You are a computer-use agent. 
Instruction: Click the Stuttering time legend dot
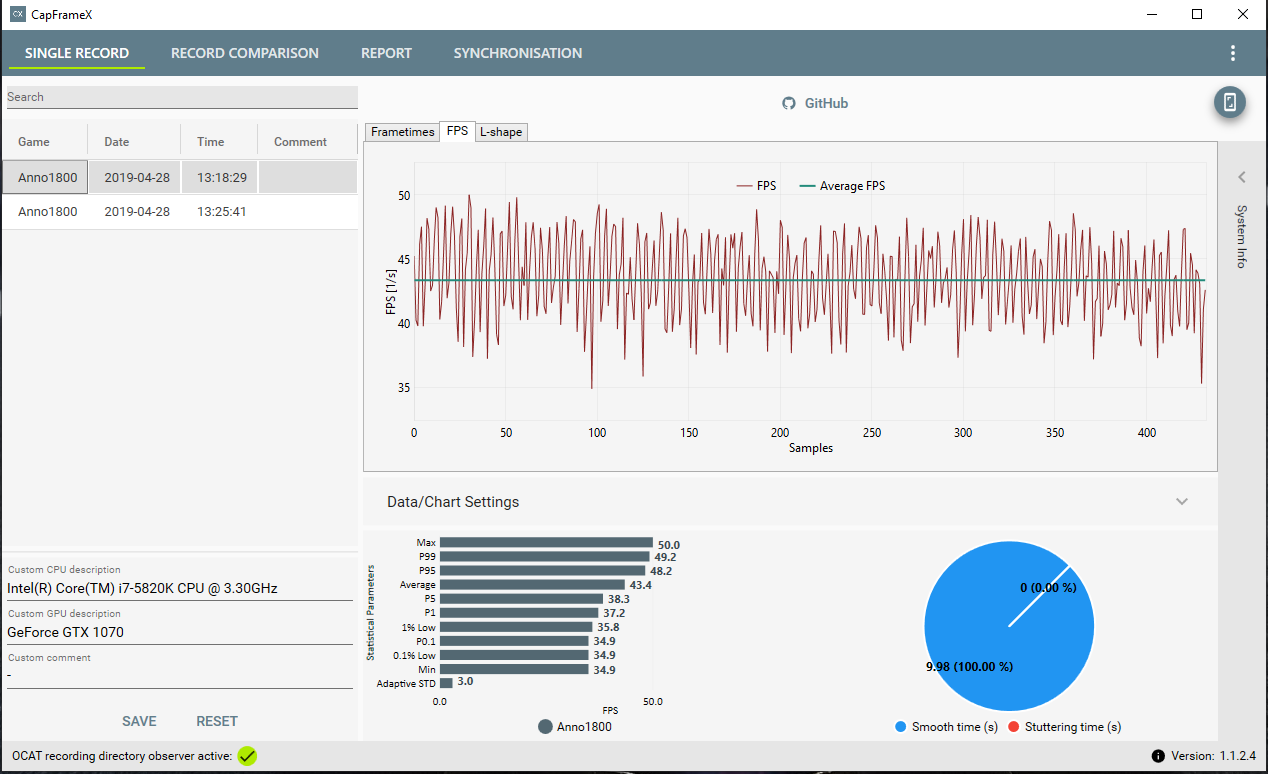coord(1014,727)
